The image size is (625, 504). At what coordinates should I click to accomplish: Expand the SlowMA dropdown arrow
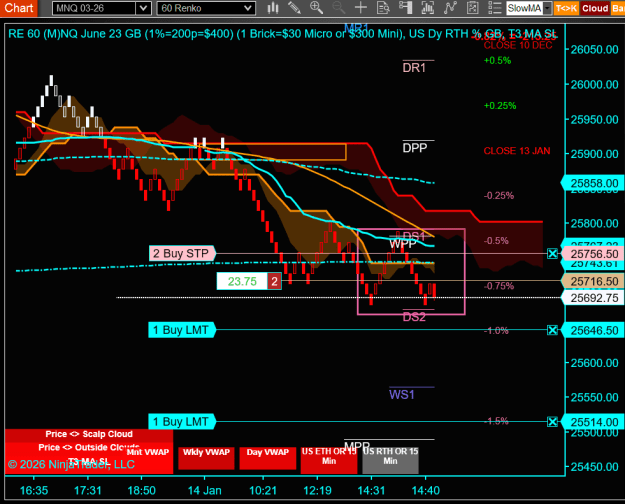coord(547,8)
